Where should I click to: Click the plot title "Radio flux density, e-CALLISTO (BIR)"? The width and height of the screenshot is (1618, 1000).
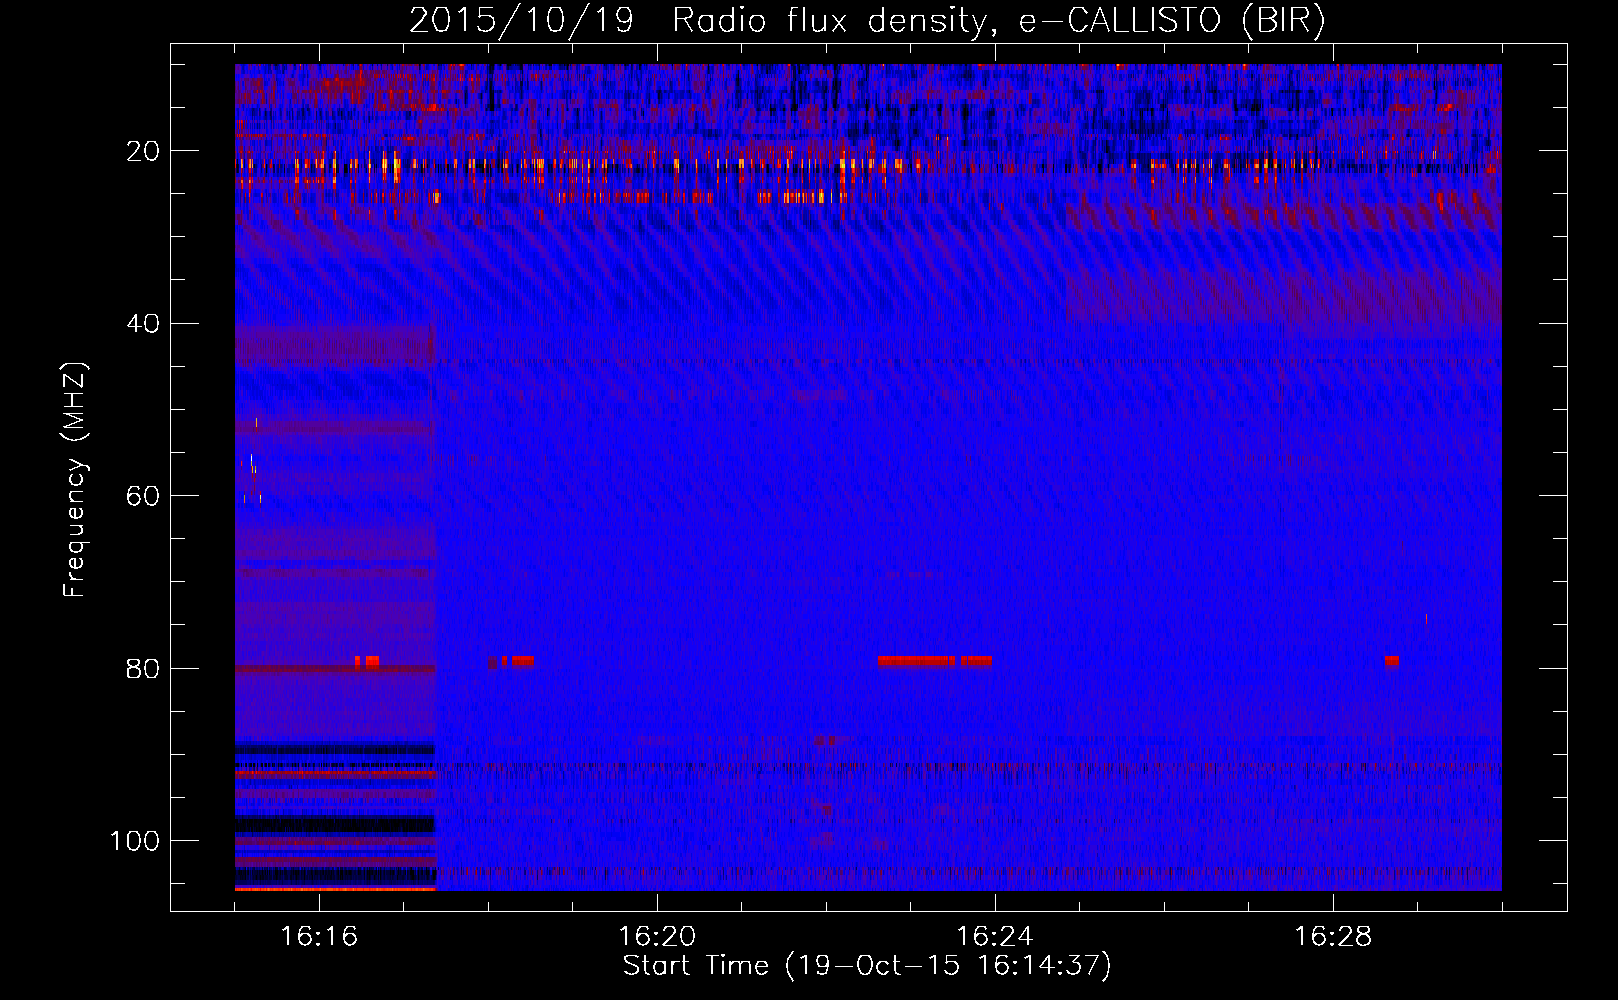[998, 21]
